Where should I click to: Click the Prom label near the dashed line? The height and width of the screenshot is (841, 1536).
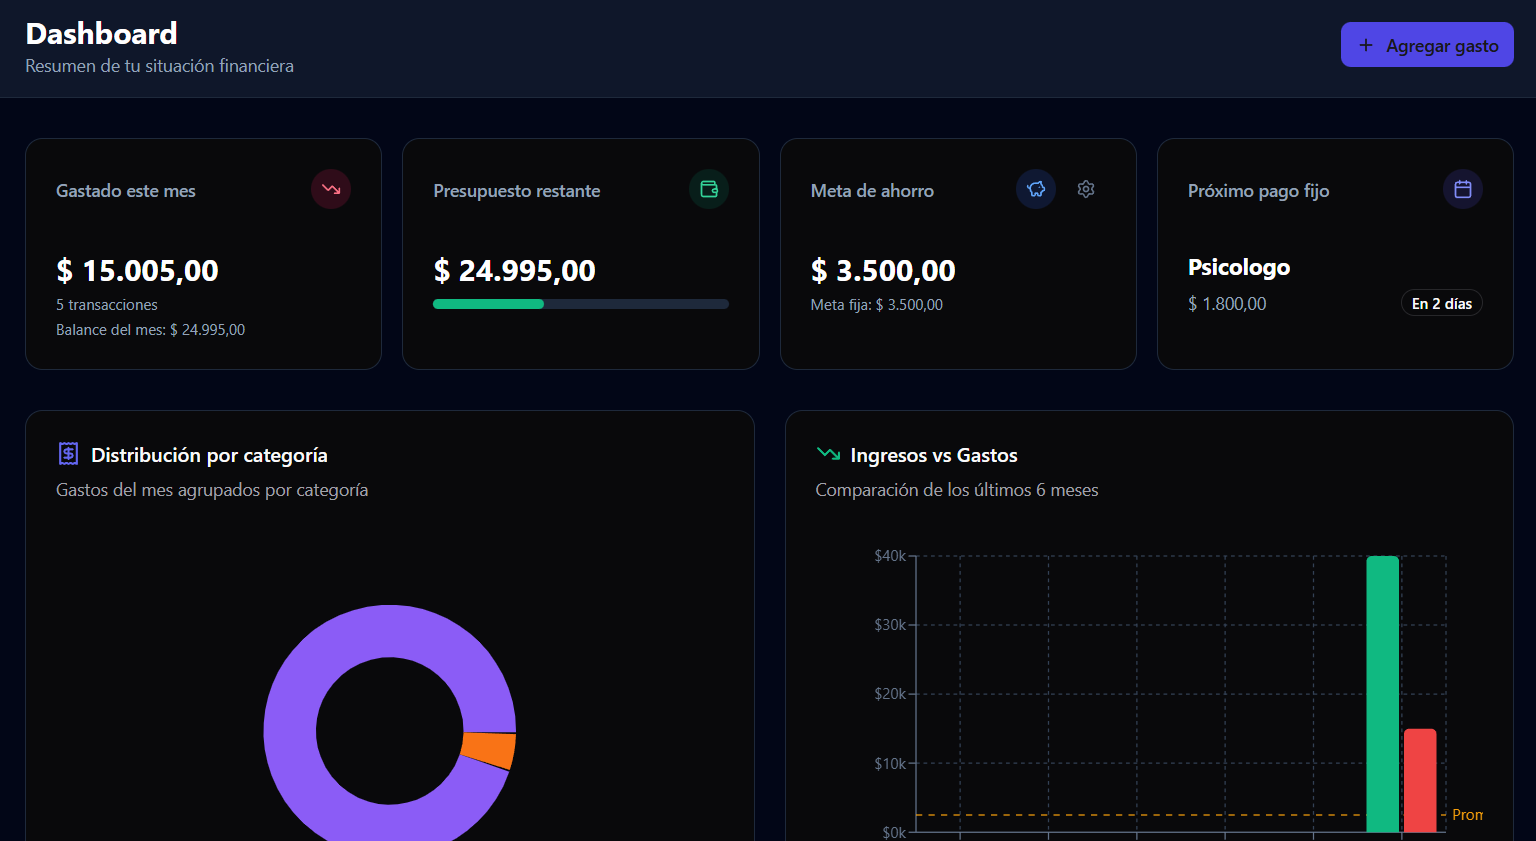tap(1468, 815)
